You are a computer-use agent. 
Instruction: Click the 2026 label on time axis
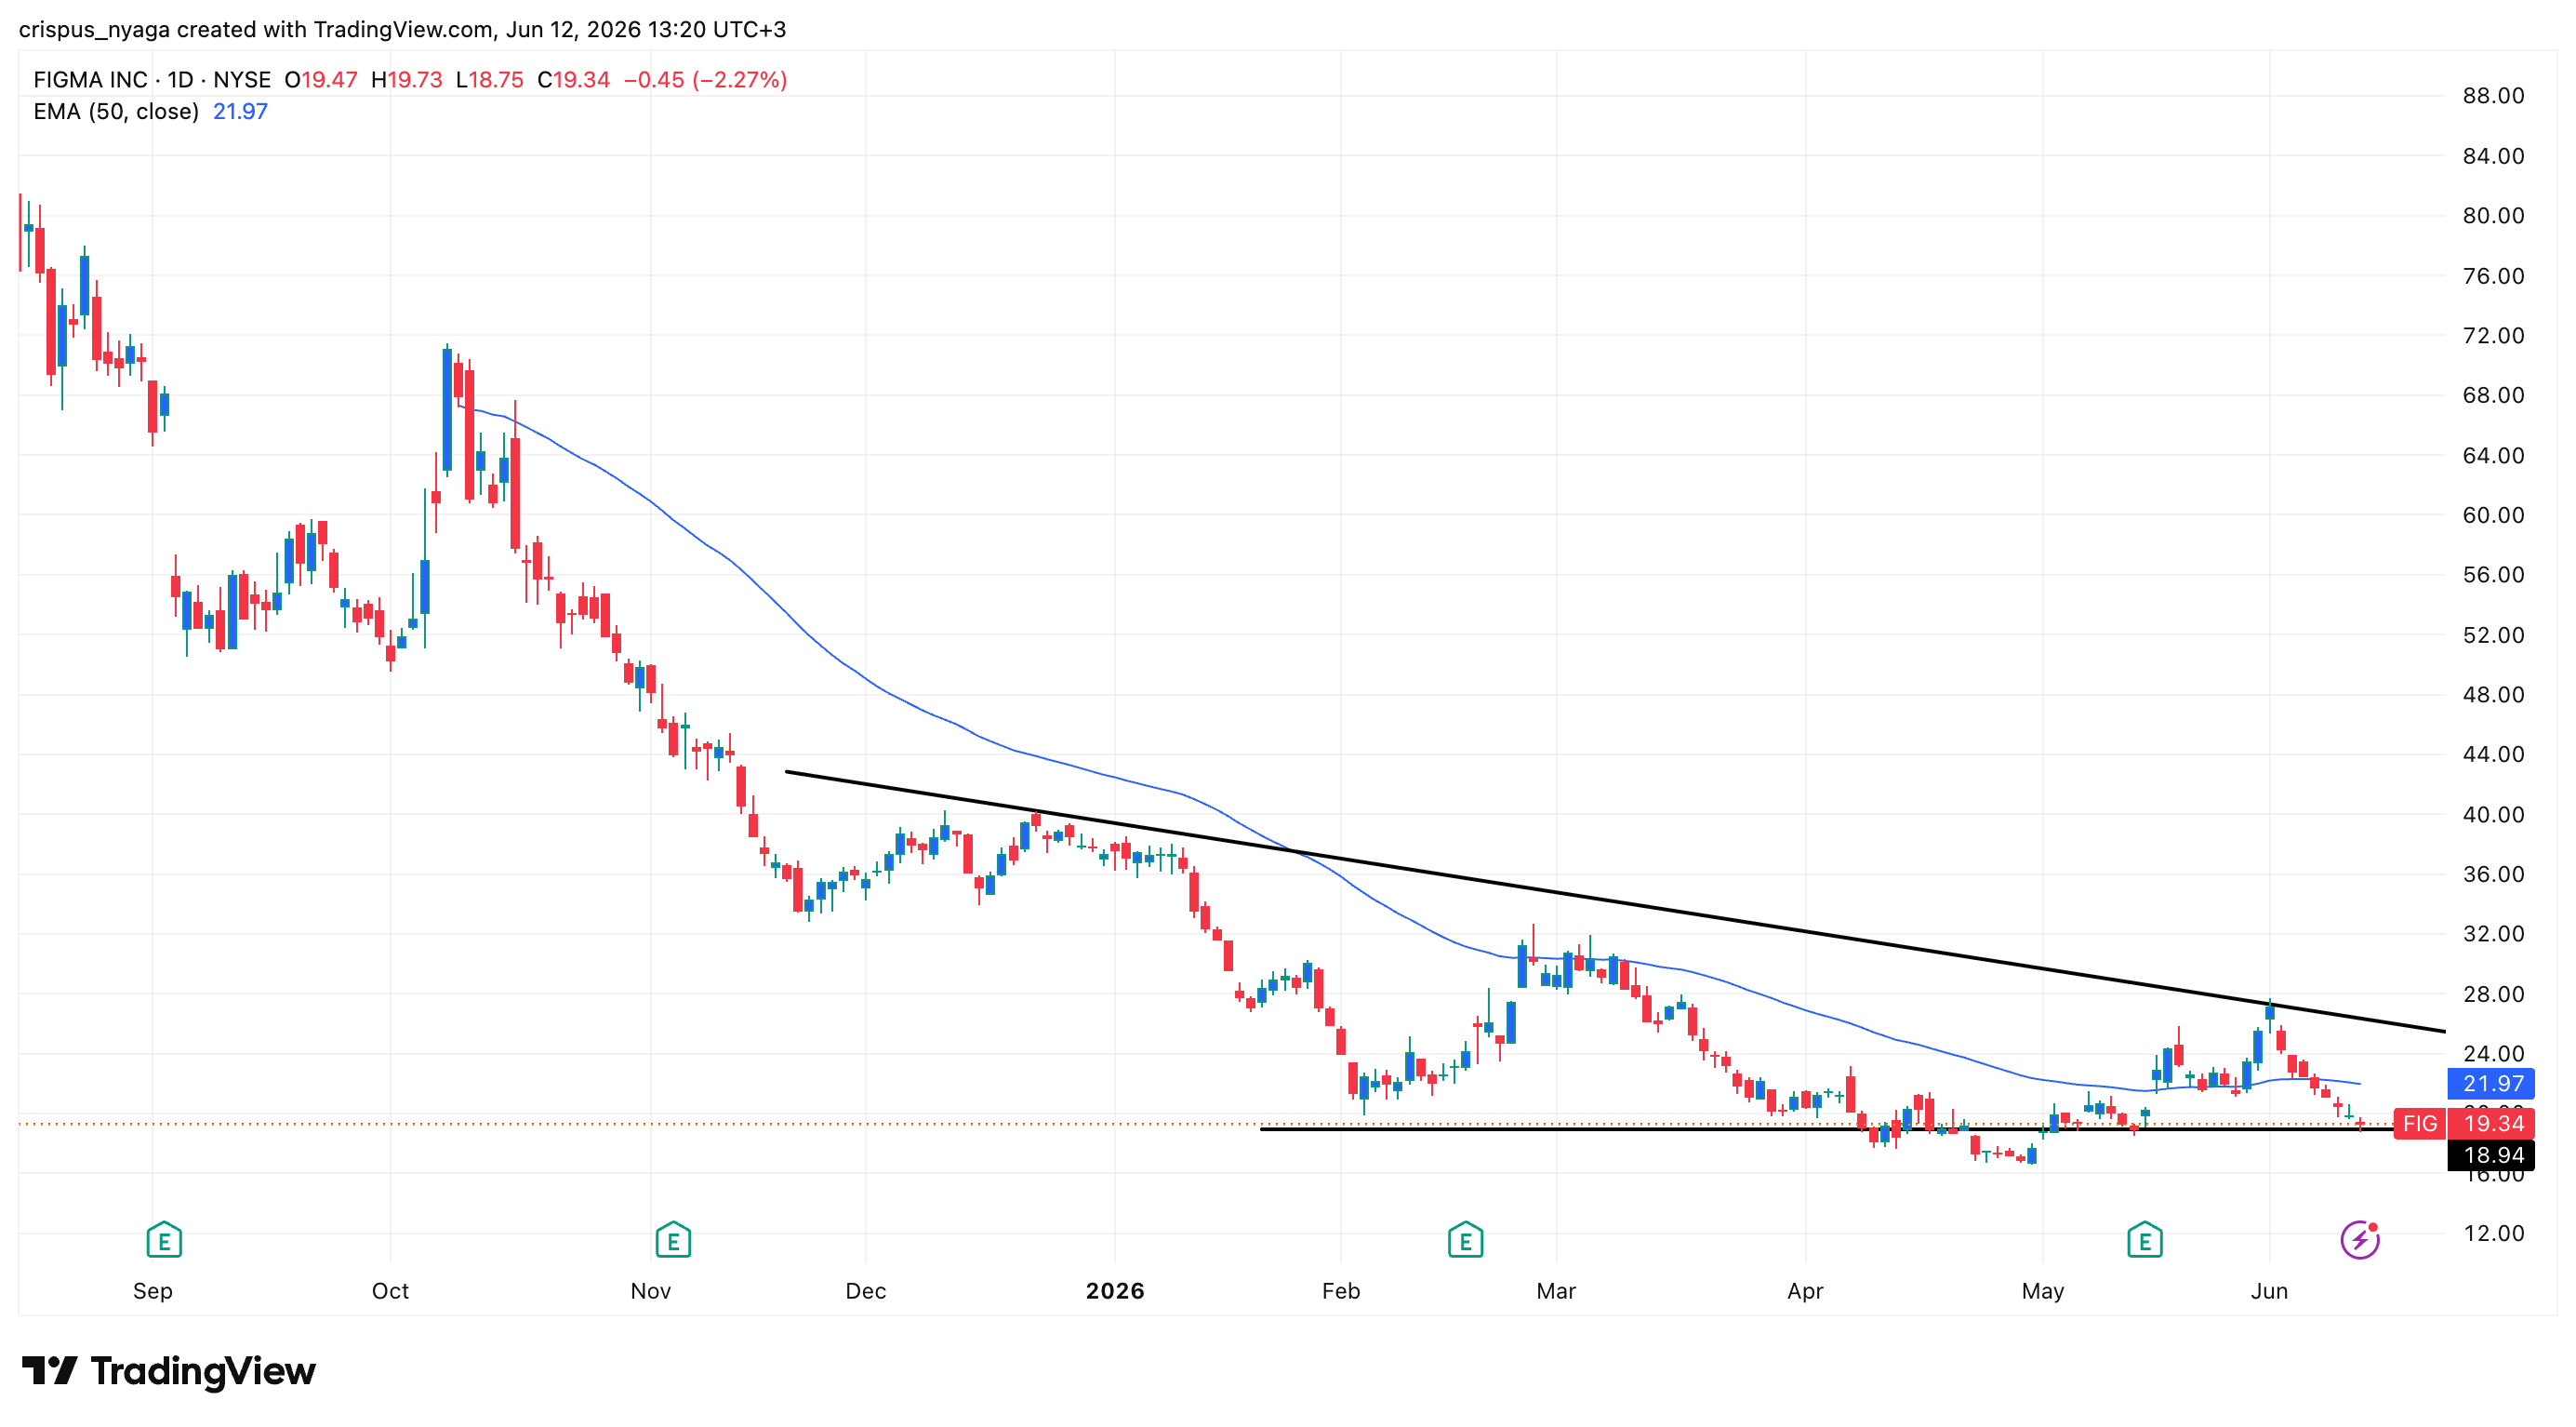1115,1291
